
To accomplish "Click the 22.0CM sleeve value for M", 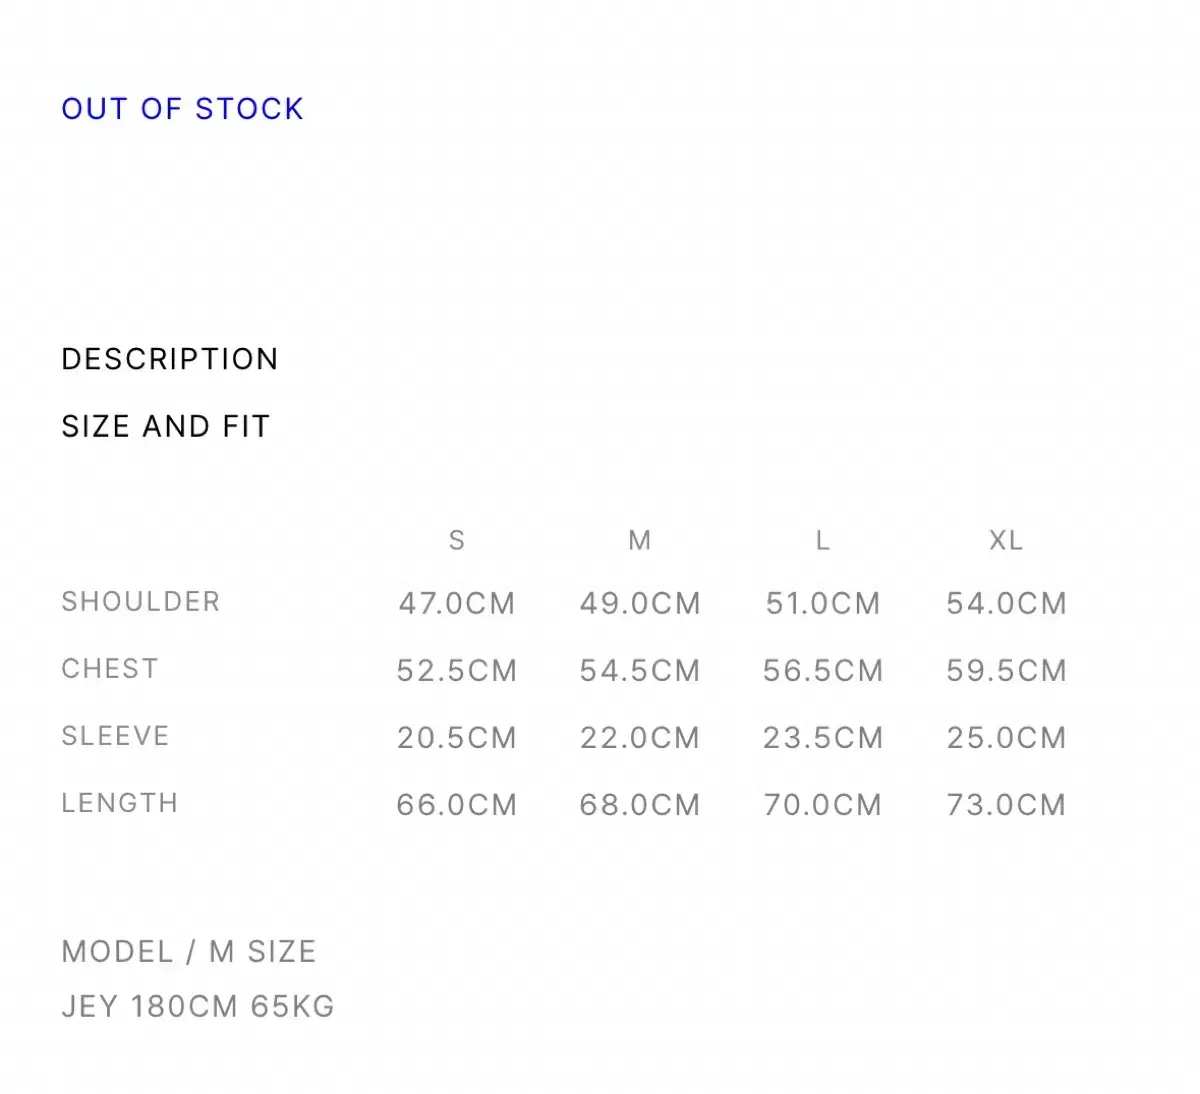I will (640, 737).
